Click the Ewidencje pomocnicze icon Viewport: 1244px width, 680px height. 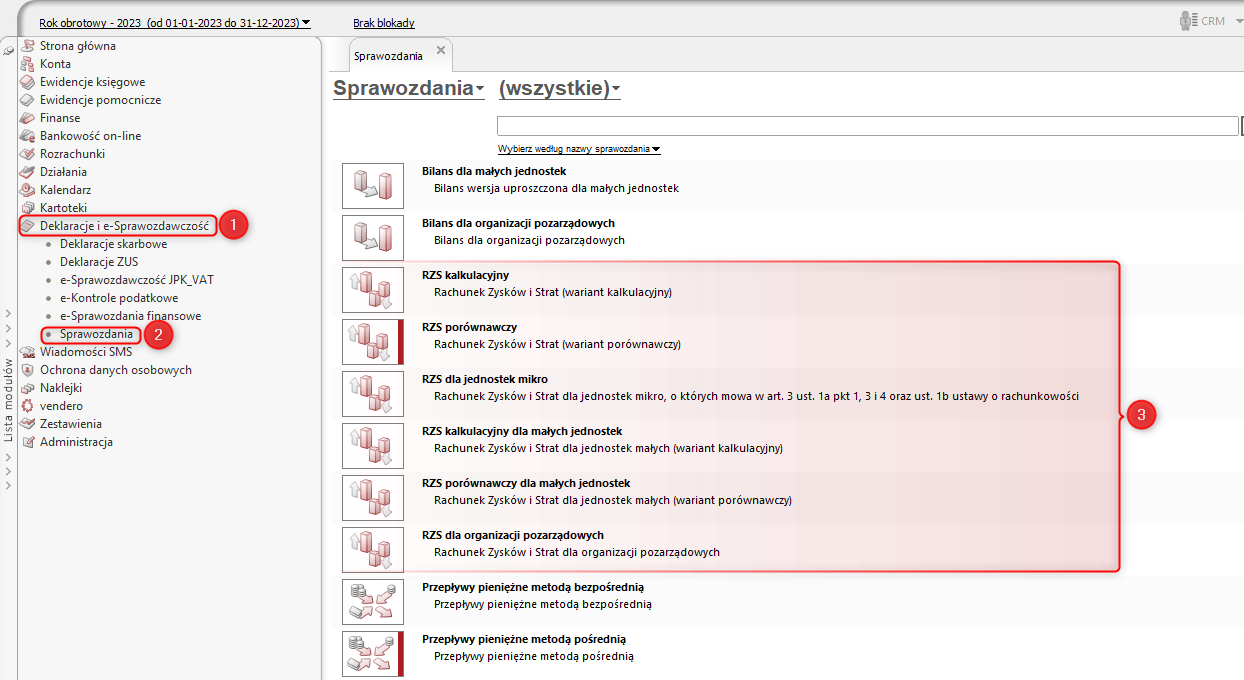pos(28,100)
